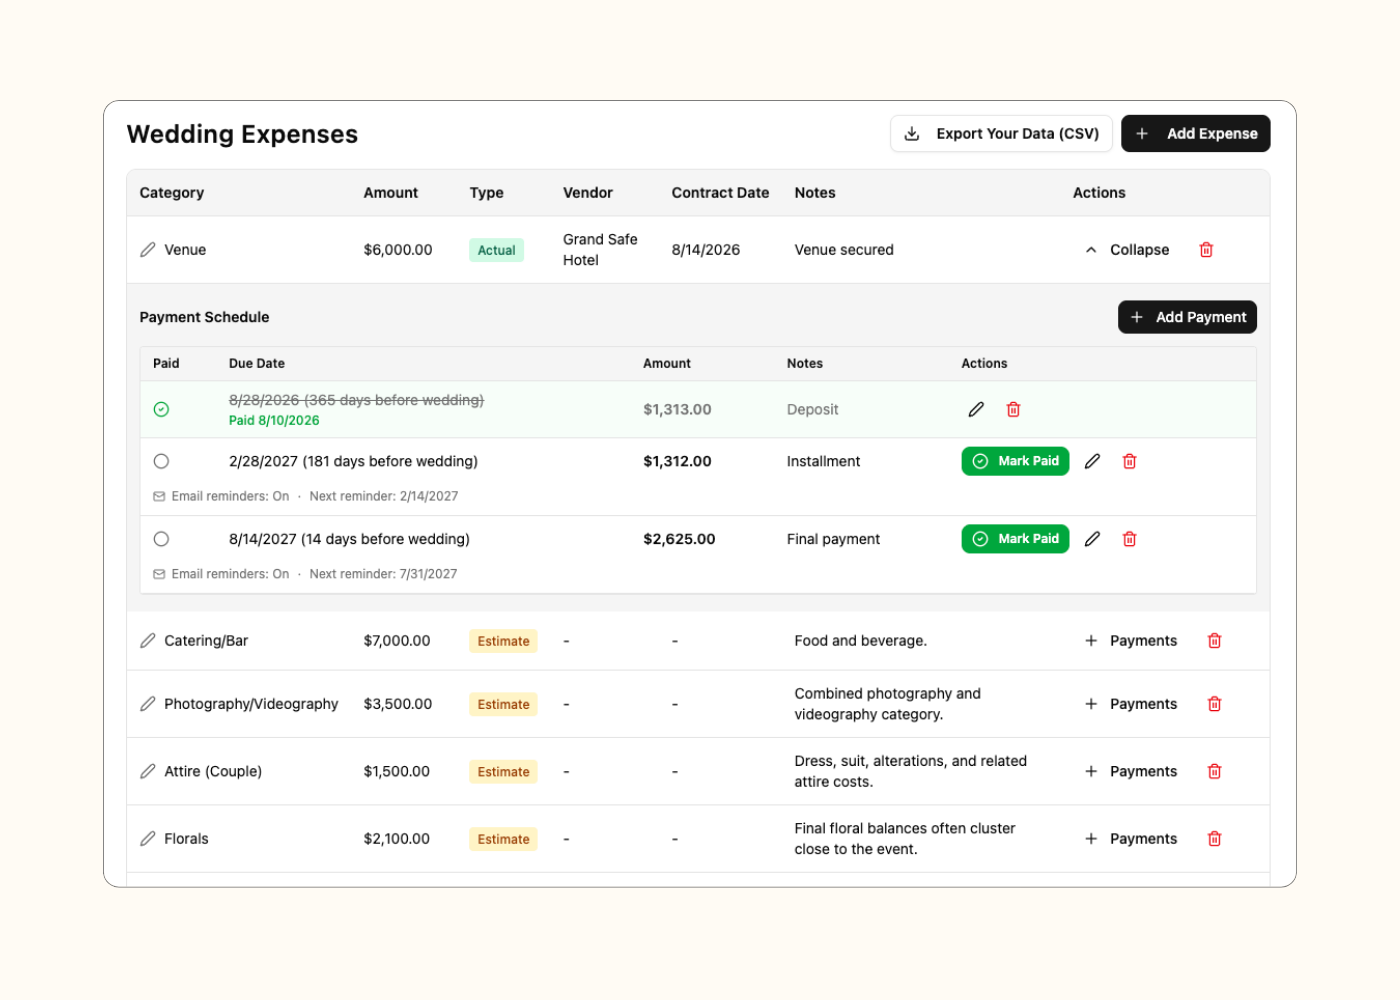
Task: Delete the Venue expense with the trash icon
Action: point(1206,250)
